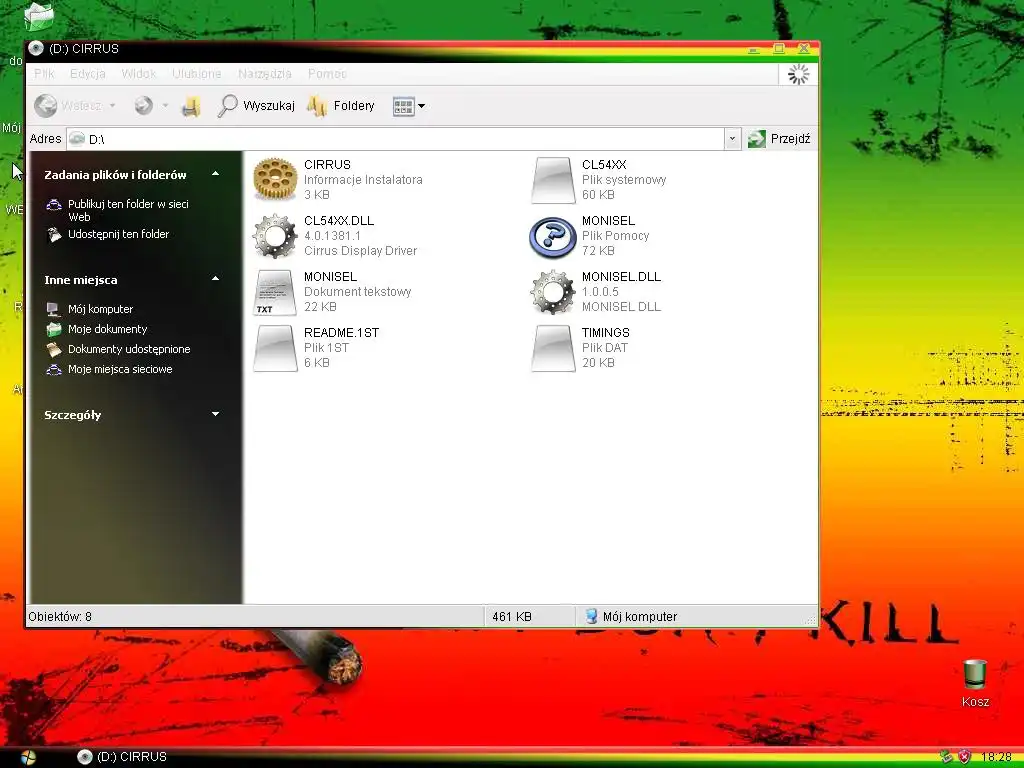This screenshot has height=768, width=1024.
Task: Click the security shield tray icon
Action: 965,757
